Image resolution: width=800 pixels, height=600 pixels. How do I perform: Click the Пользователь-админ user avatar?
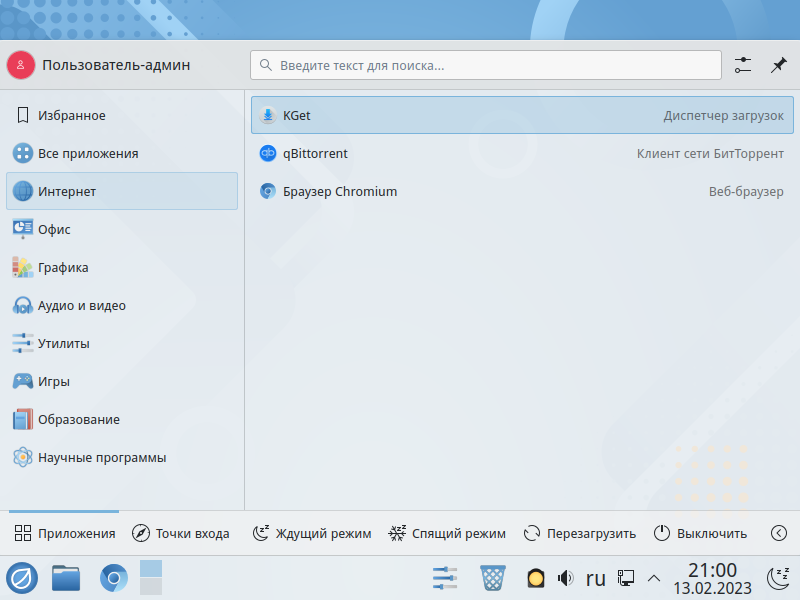coord(21,65)
